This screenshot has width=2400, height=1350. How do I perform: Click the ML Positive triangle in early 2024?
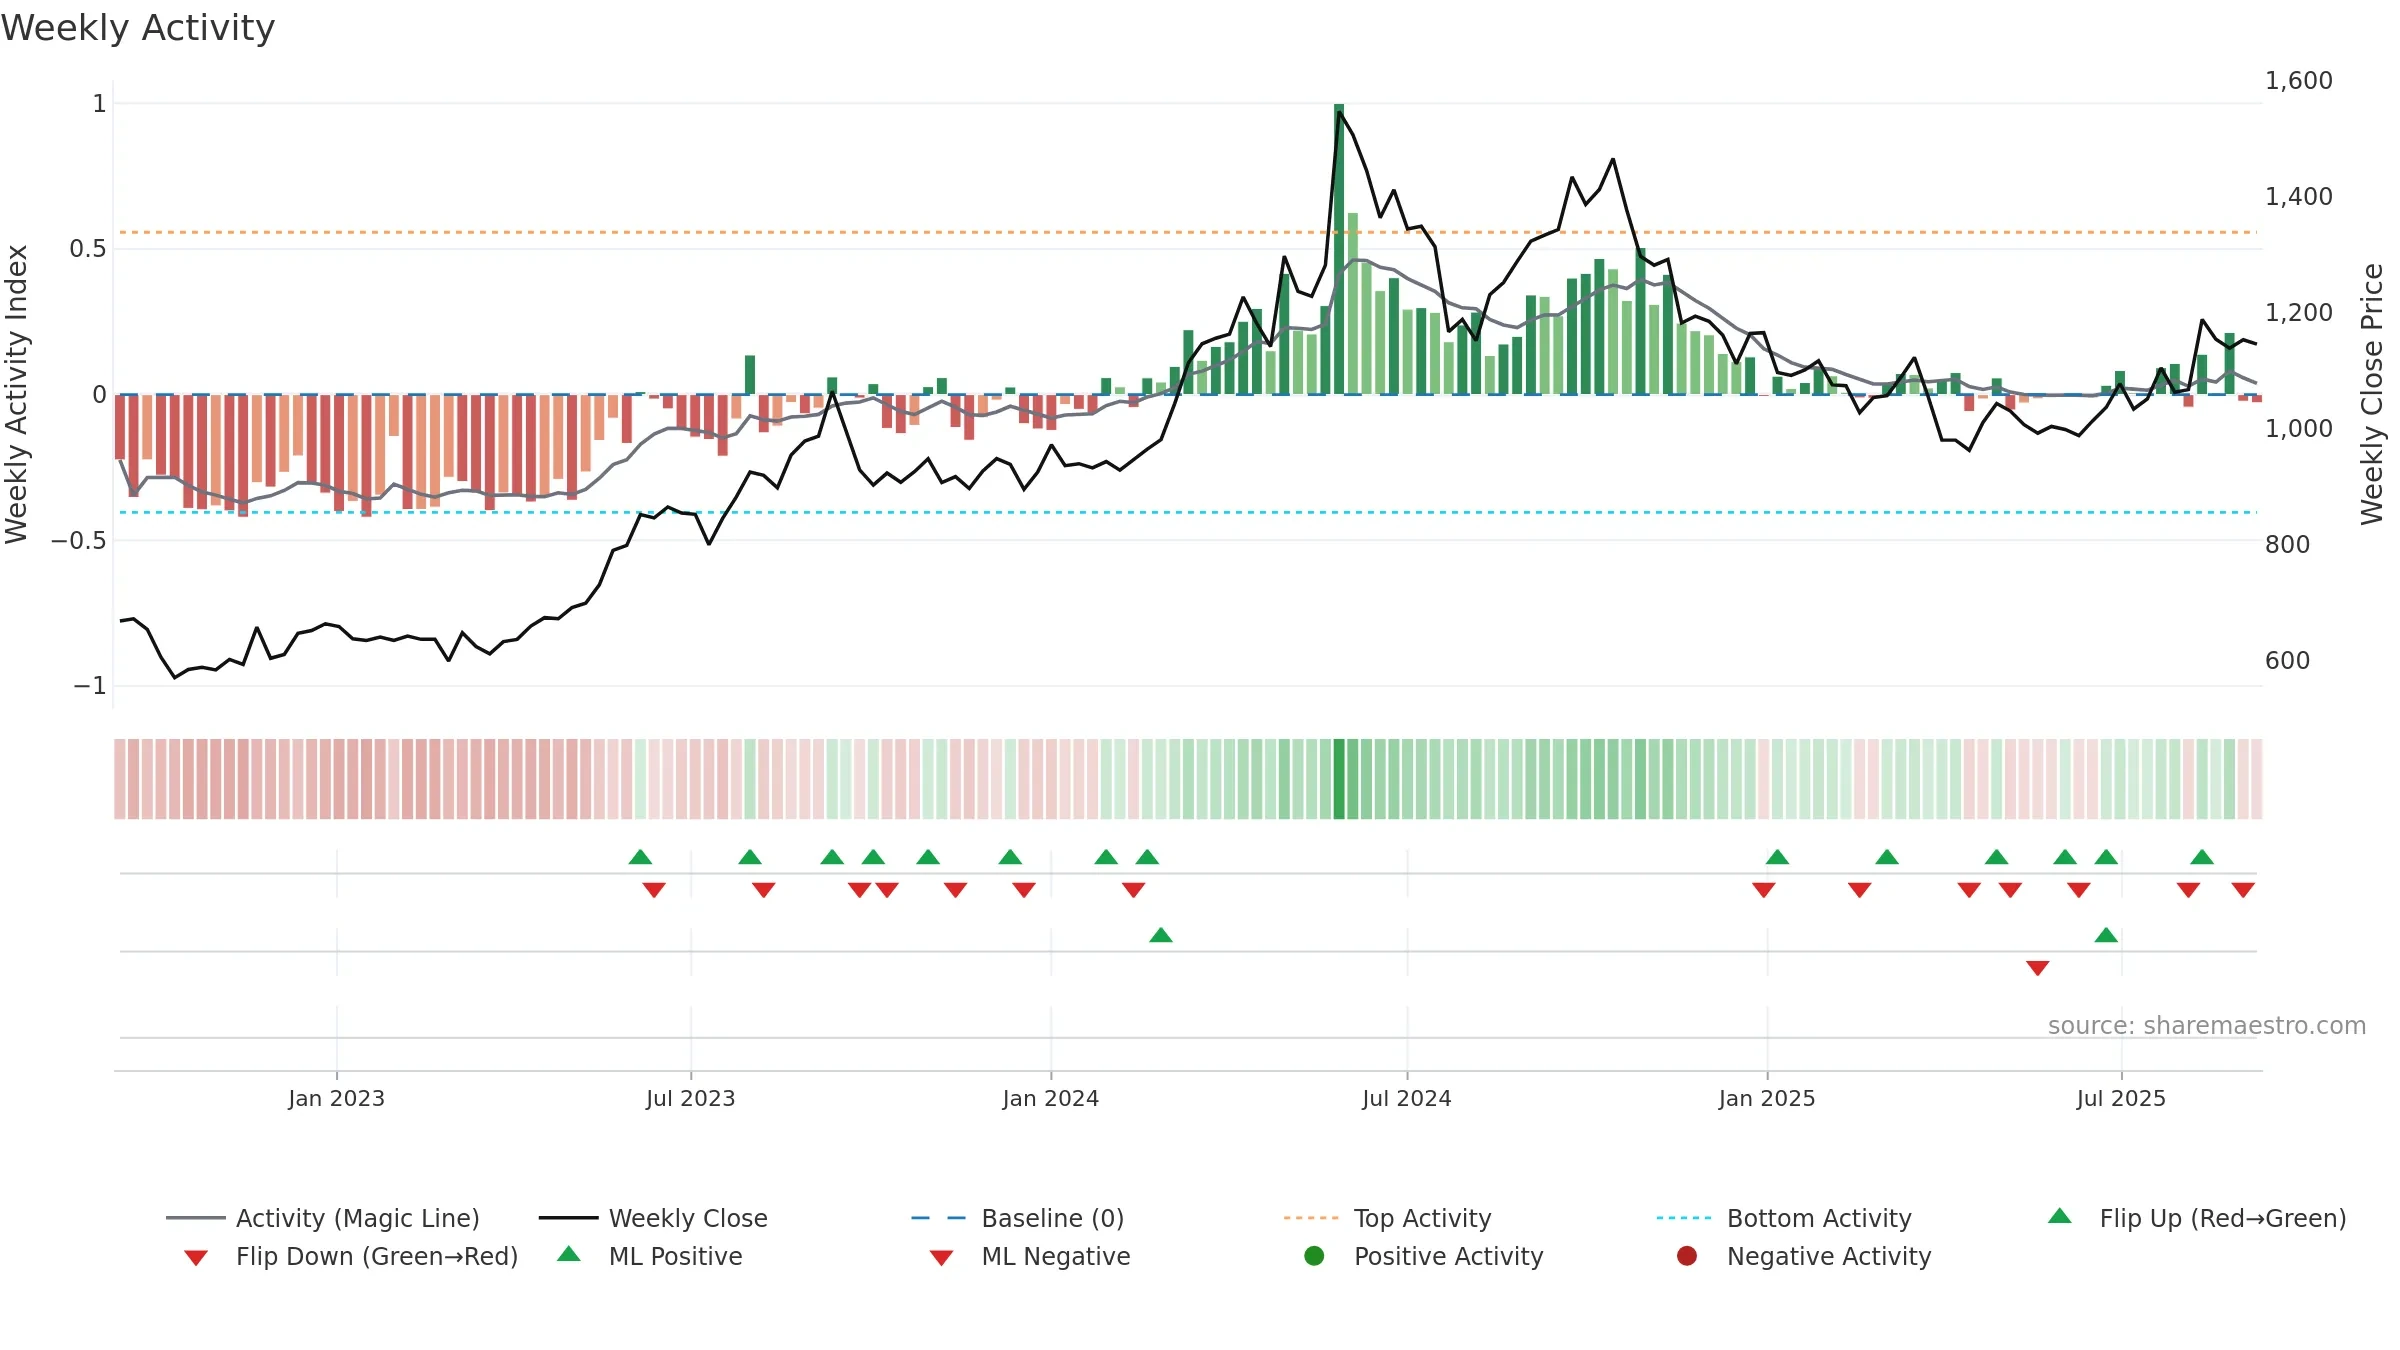(1161, 935)
